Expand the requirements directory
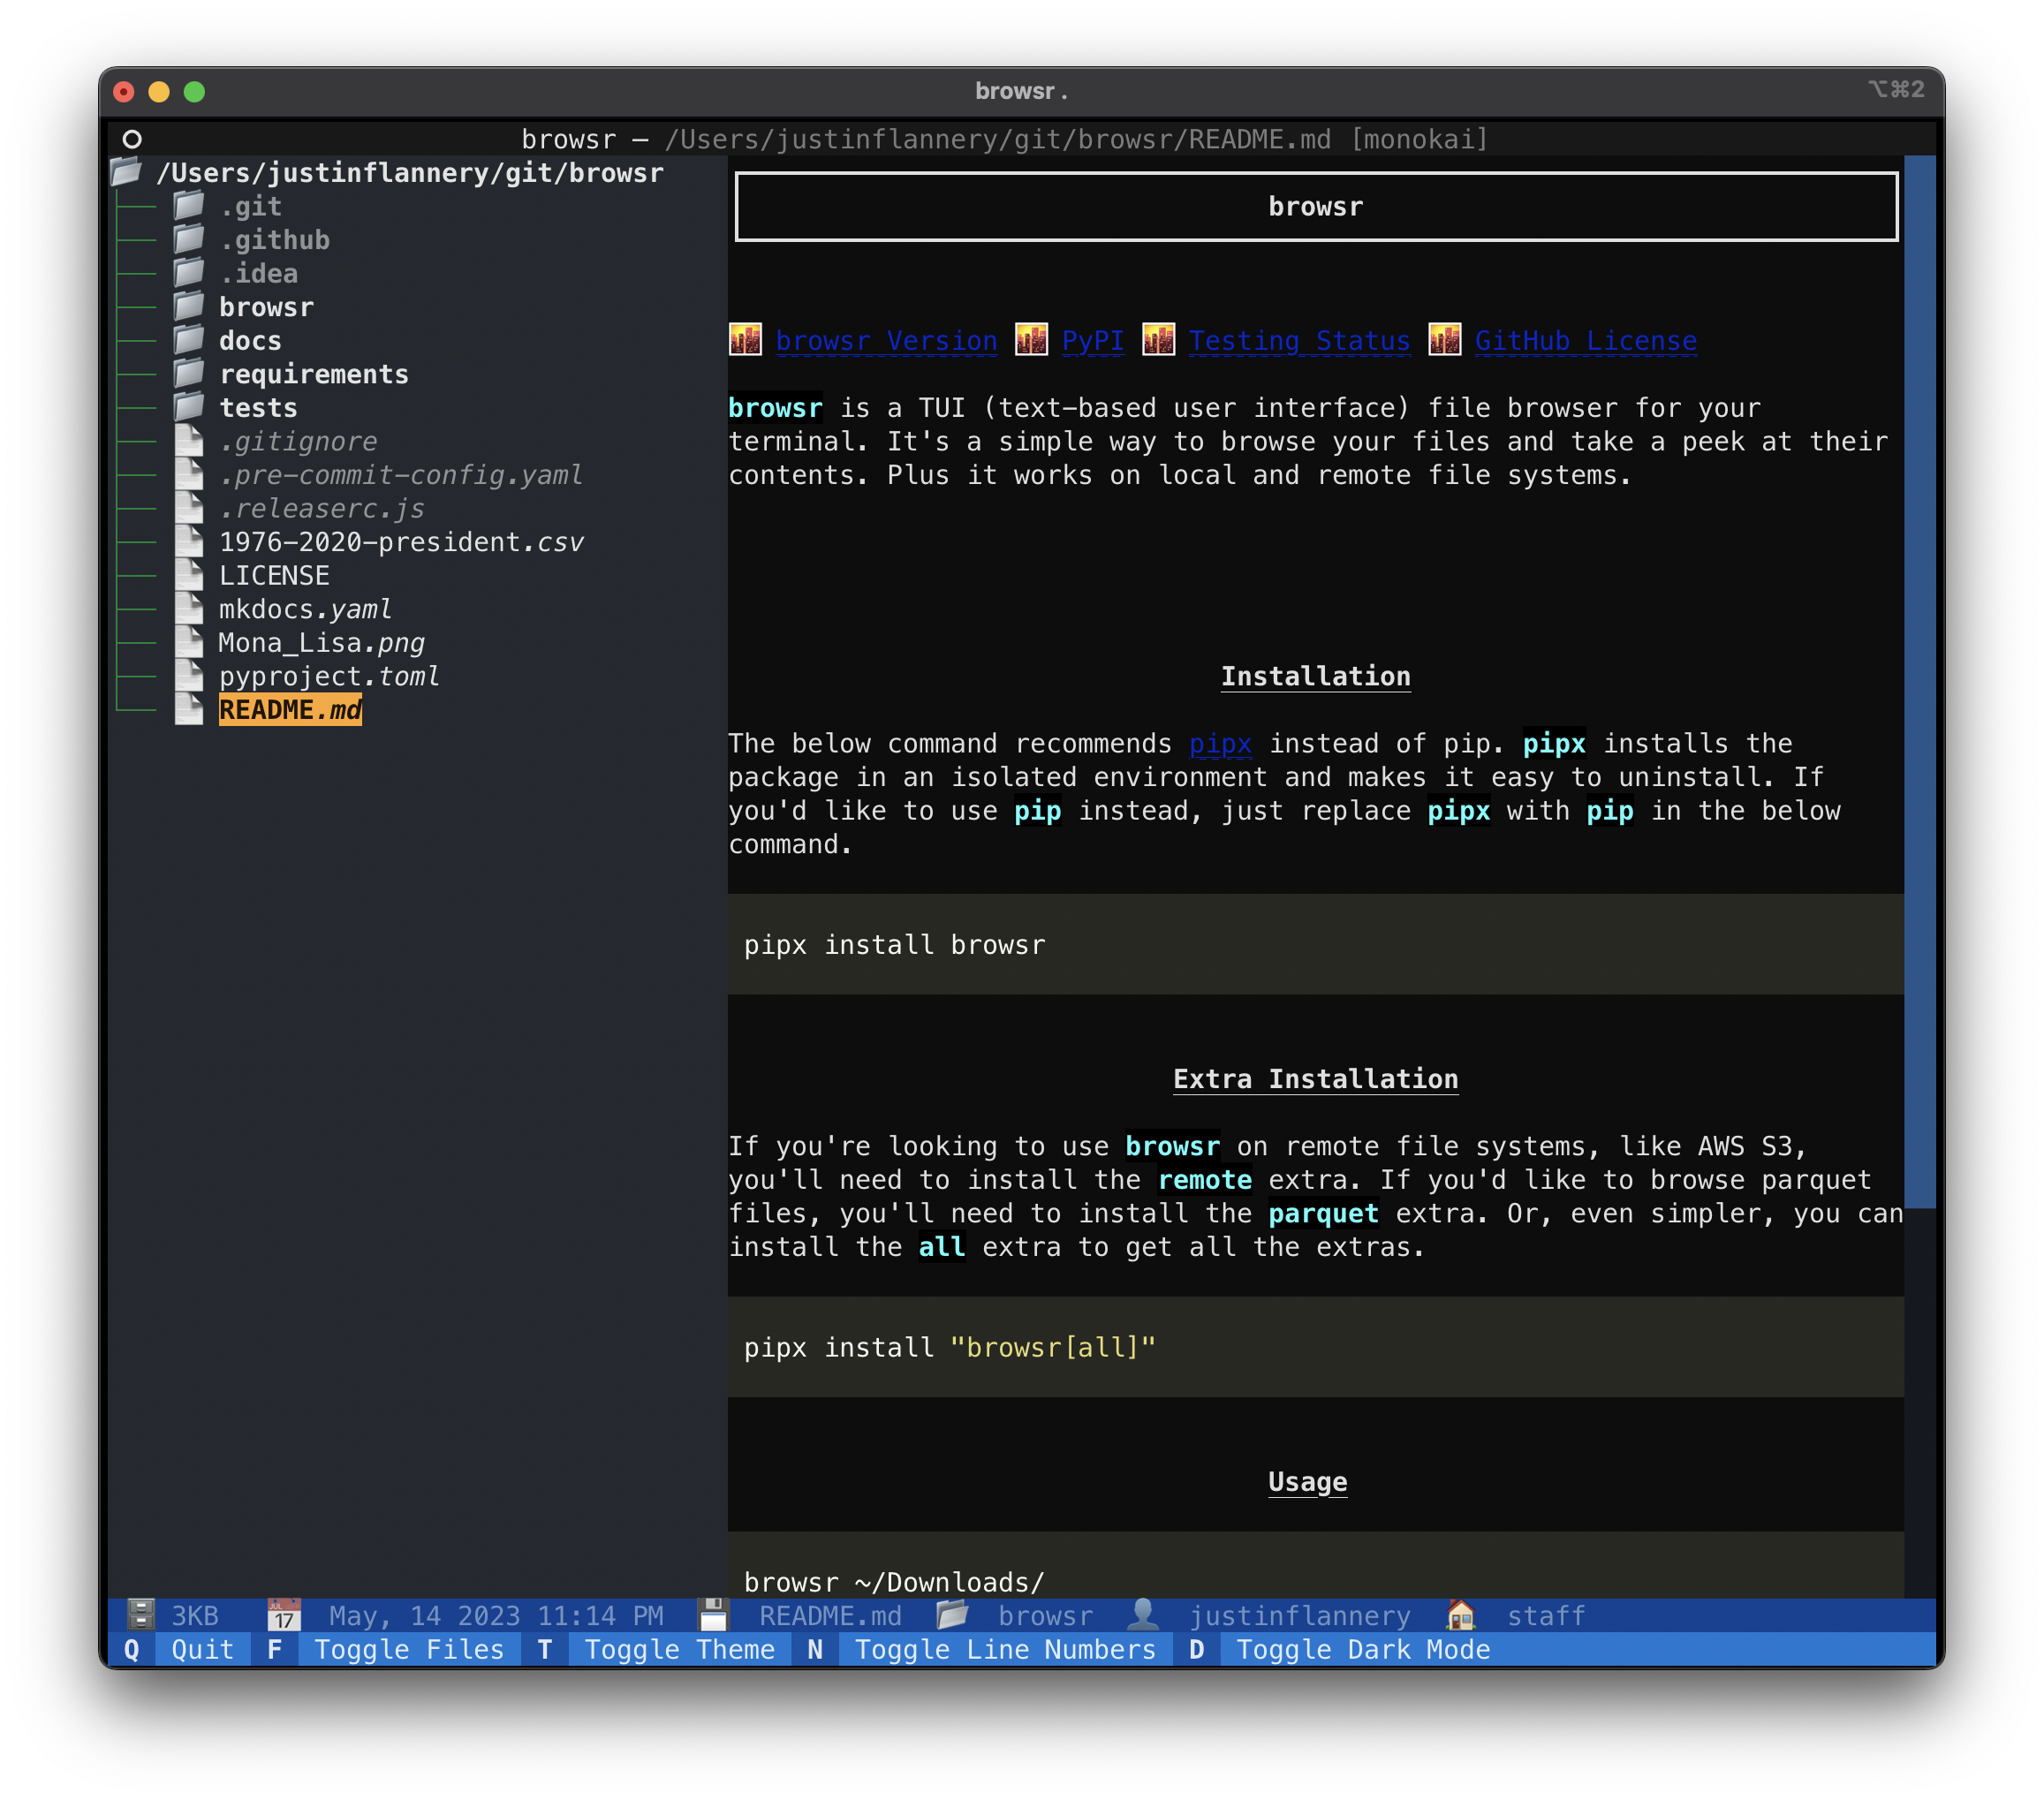The width and height of the screenshot is (2044, 1800). tap(313, 374)
